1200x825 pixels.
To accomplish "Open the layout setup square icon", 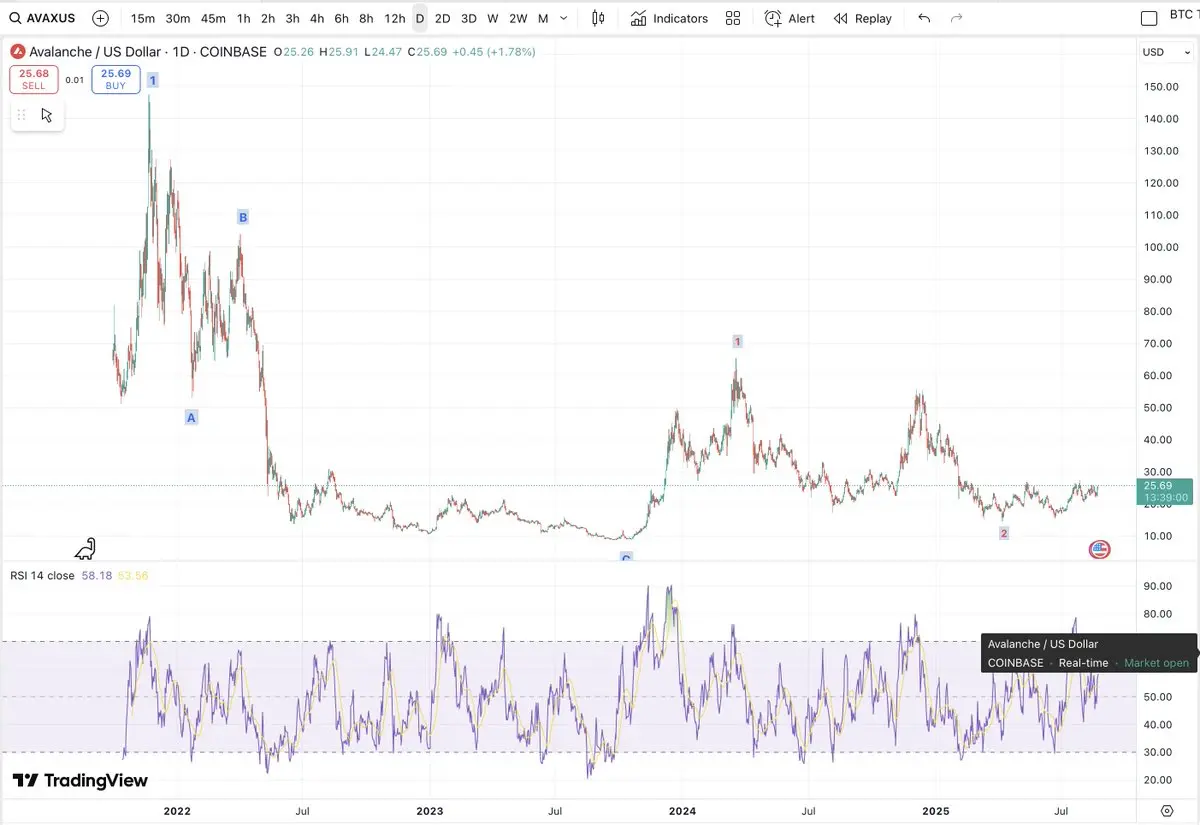I will [x=1150, y=18].
